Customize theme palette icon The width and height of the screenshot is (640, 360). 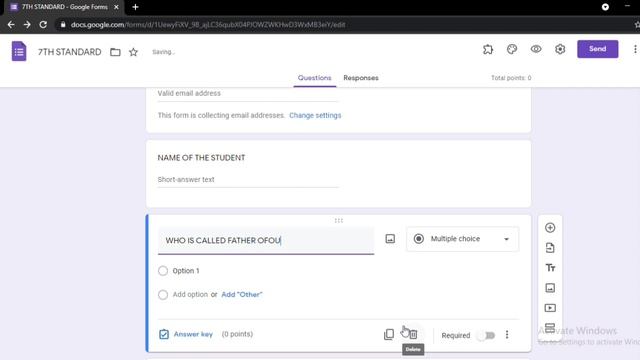[x=512, y=49]
